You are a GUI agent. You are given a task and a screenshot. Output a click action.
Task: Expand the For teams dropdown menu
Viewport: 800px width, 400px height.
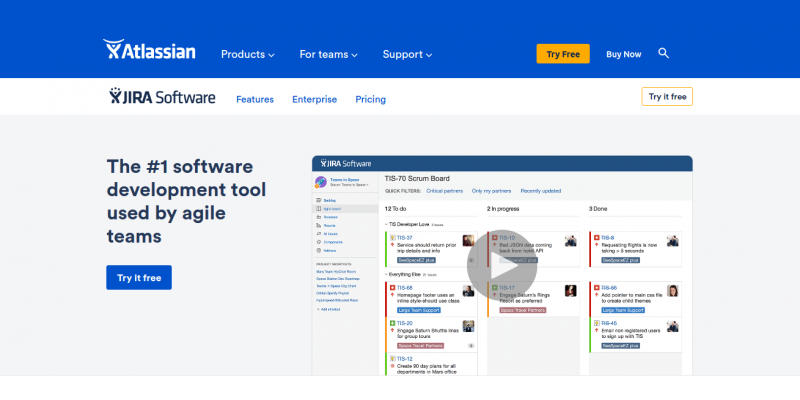coord(329,54)
